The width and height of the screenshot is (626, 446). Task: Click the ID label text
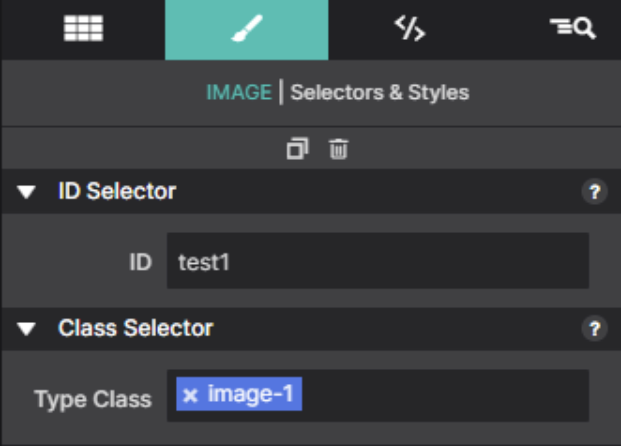point(139,263)
